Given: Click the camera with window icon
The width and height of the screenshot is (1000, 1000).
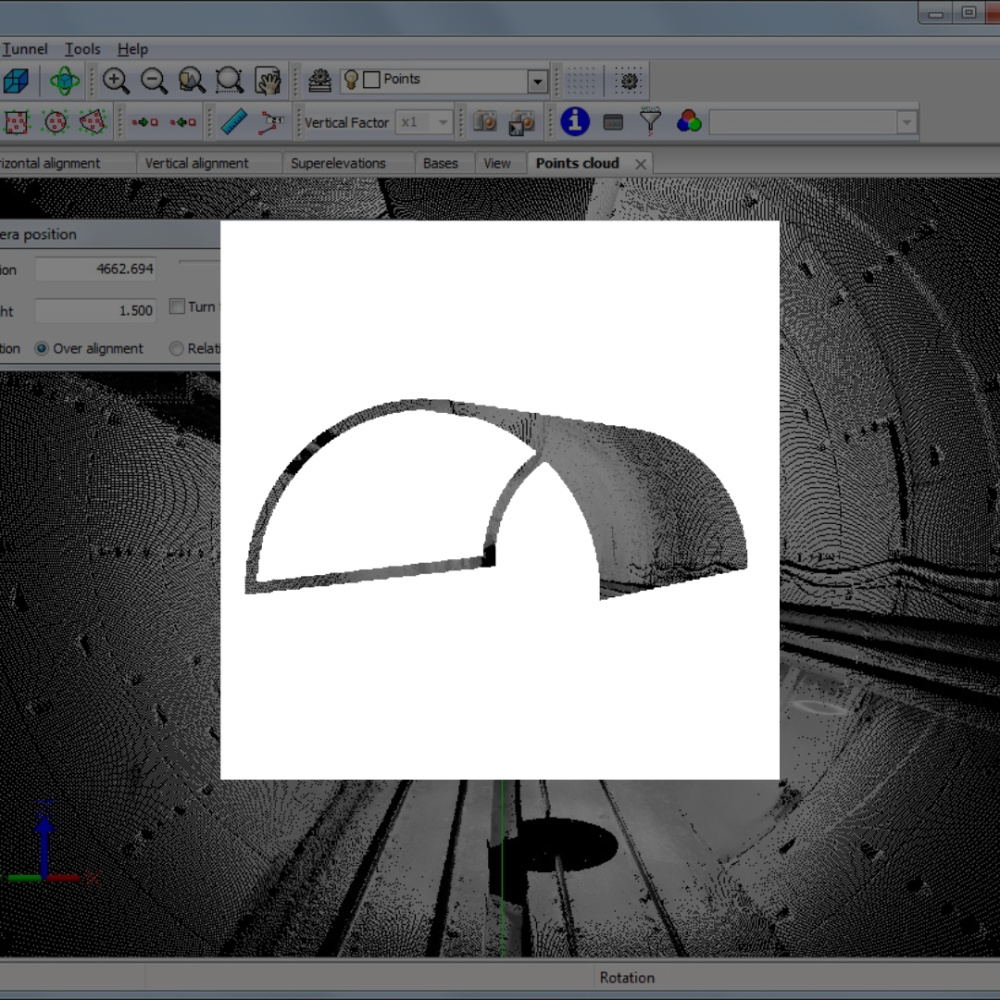Looking at the screenshot, I should (522, 122).
